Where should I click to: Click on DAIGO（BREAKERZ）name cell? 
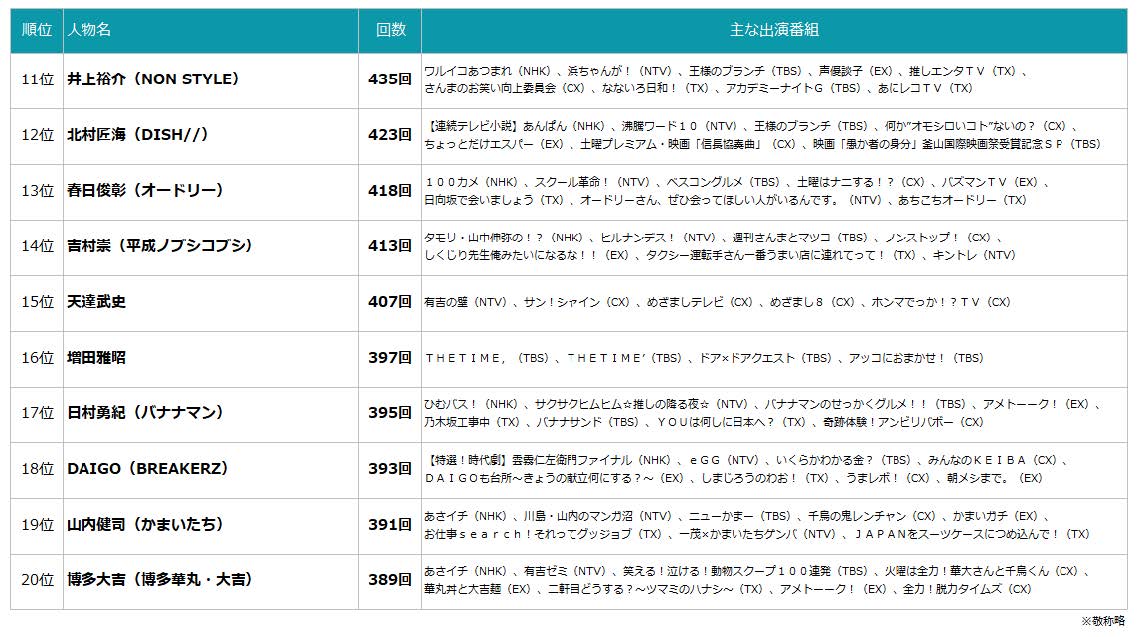(148, 468)
